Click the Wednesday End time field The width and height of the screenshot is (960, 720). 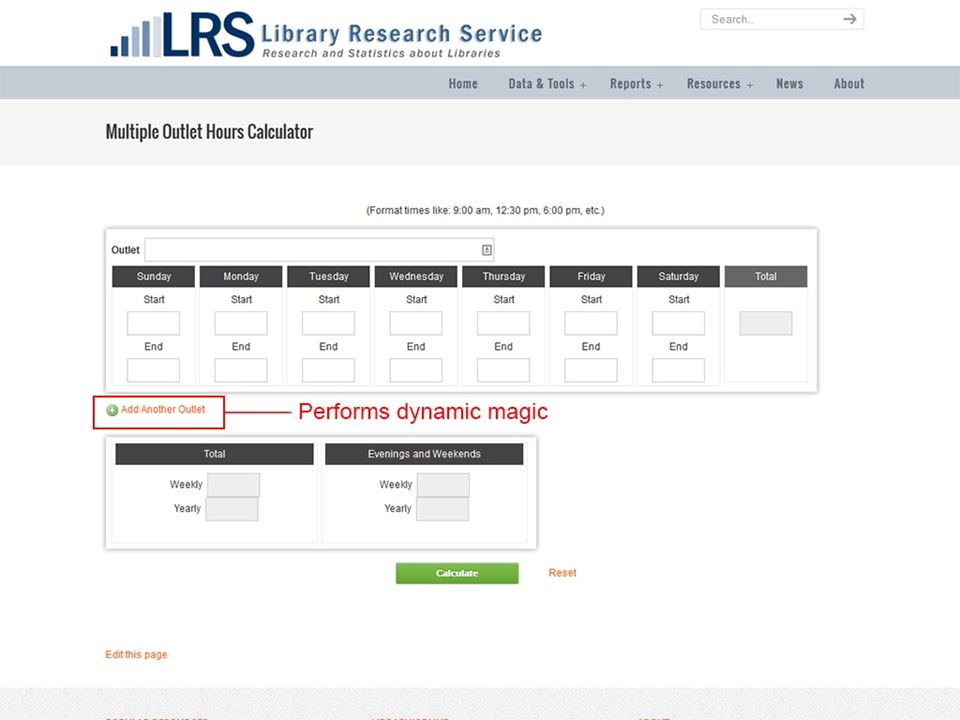click(416, 370)
